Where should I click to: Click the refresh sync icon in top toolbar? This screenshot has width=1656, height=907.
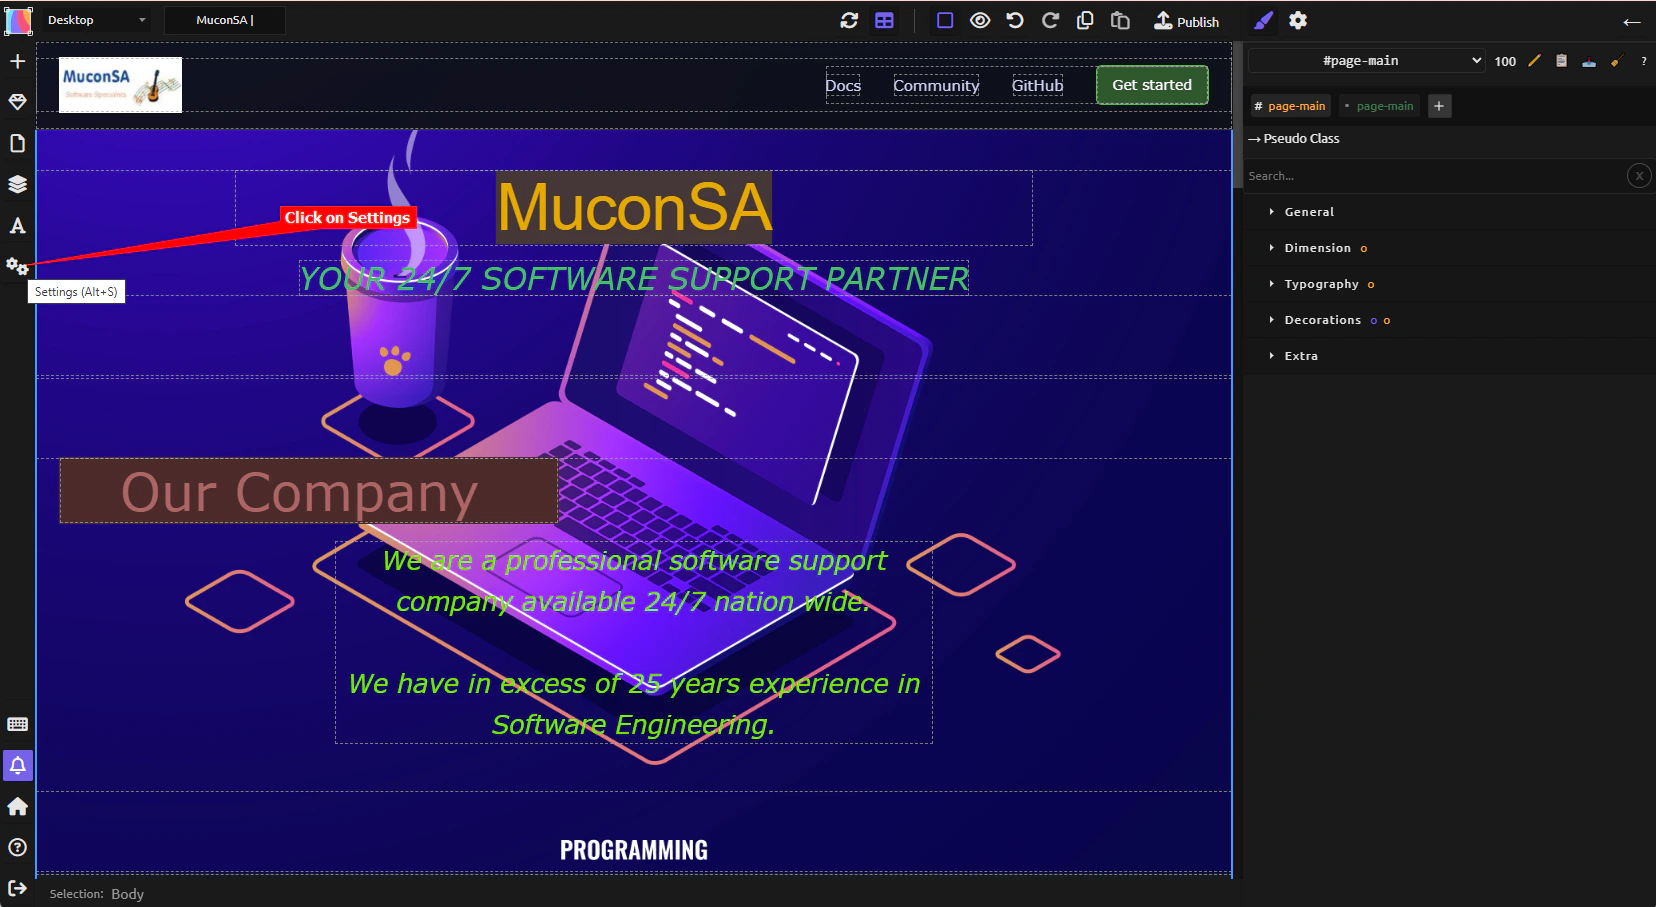point(849,20)
